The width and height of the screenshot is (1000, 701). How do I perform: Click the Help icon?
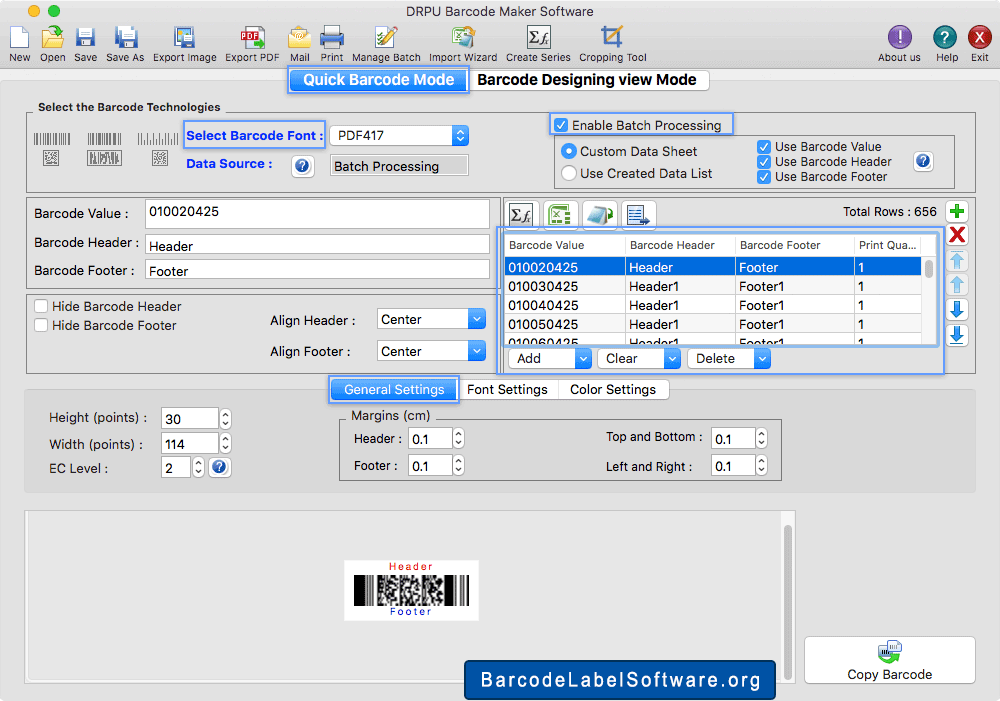point(945,38)
